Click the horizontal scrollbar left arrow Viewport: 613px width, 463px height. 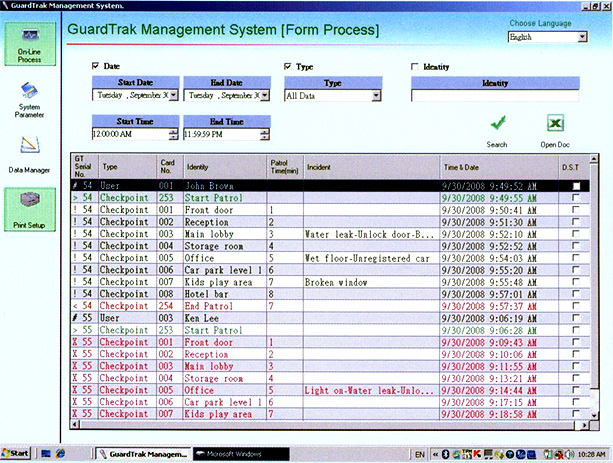pyautogui.click(x=75, y=425)
